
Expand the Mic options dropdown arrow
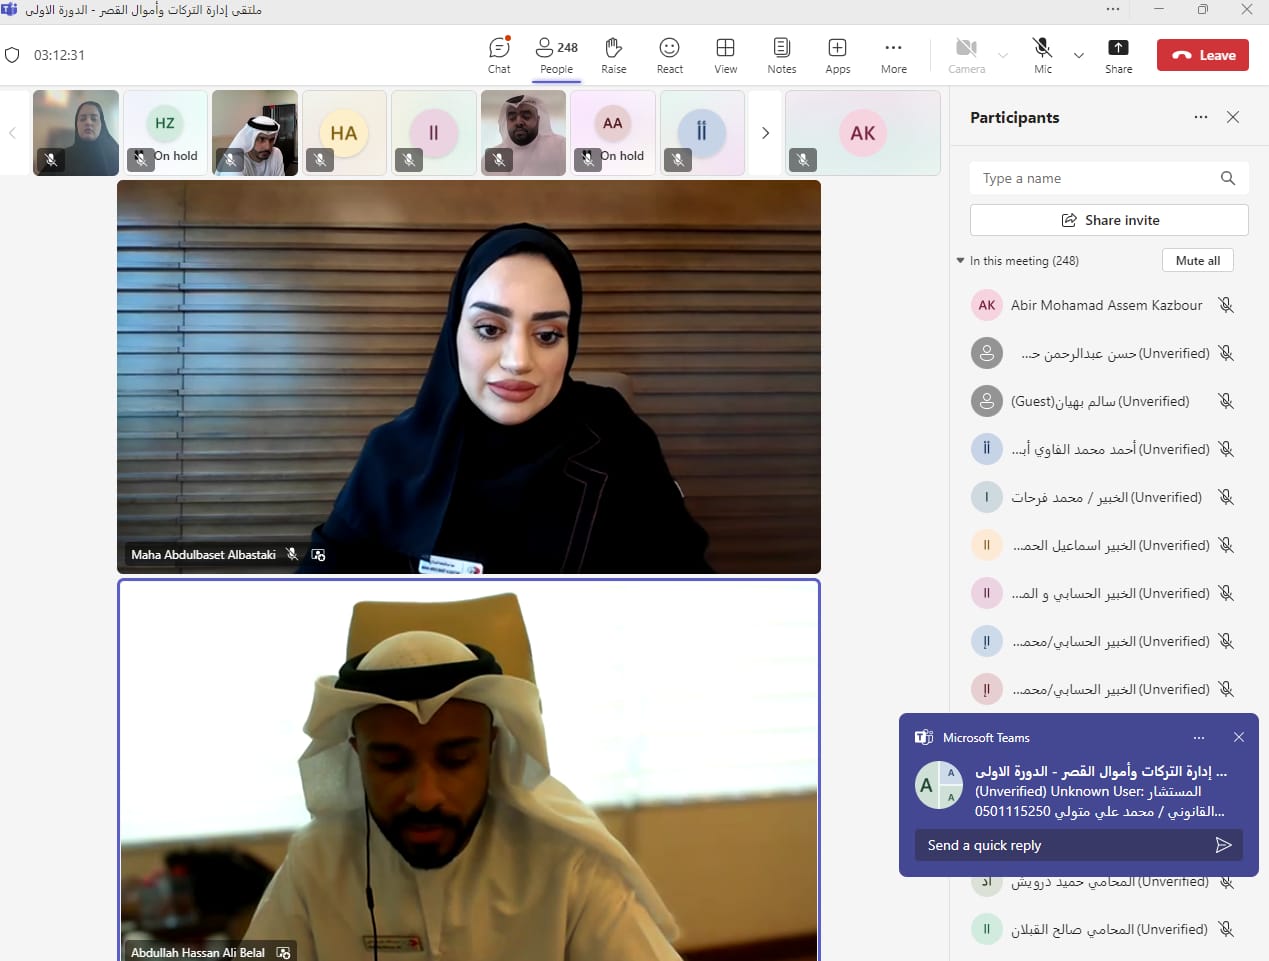point(1078,56)
